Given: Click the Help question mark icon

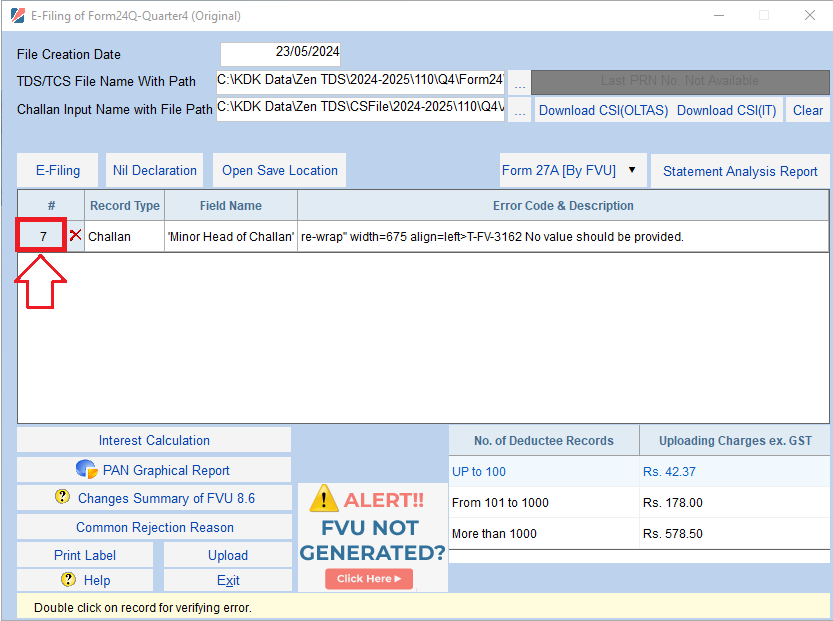Looking at the screenshot, I should pyautogui.click(x=68, y=579).
